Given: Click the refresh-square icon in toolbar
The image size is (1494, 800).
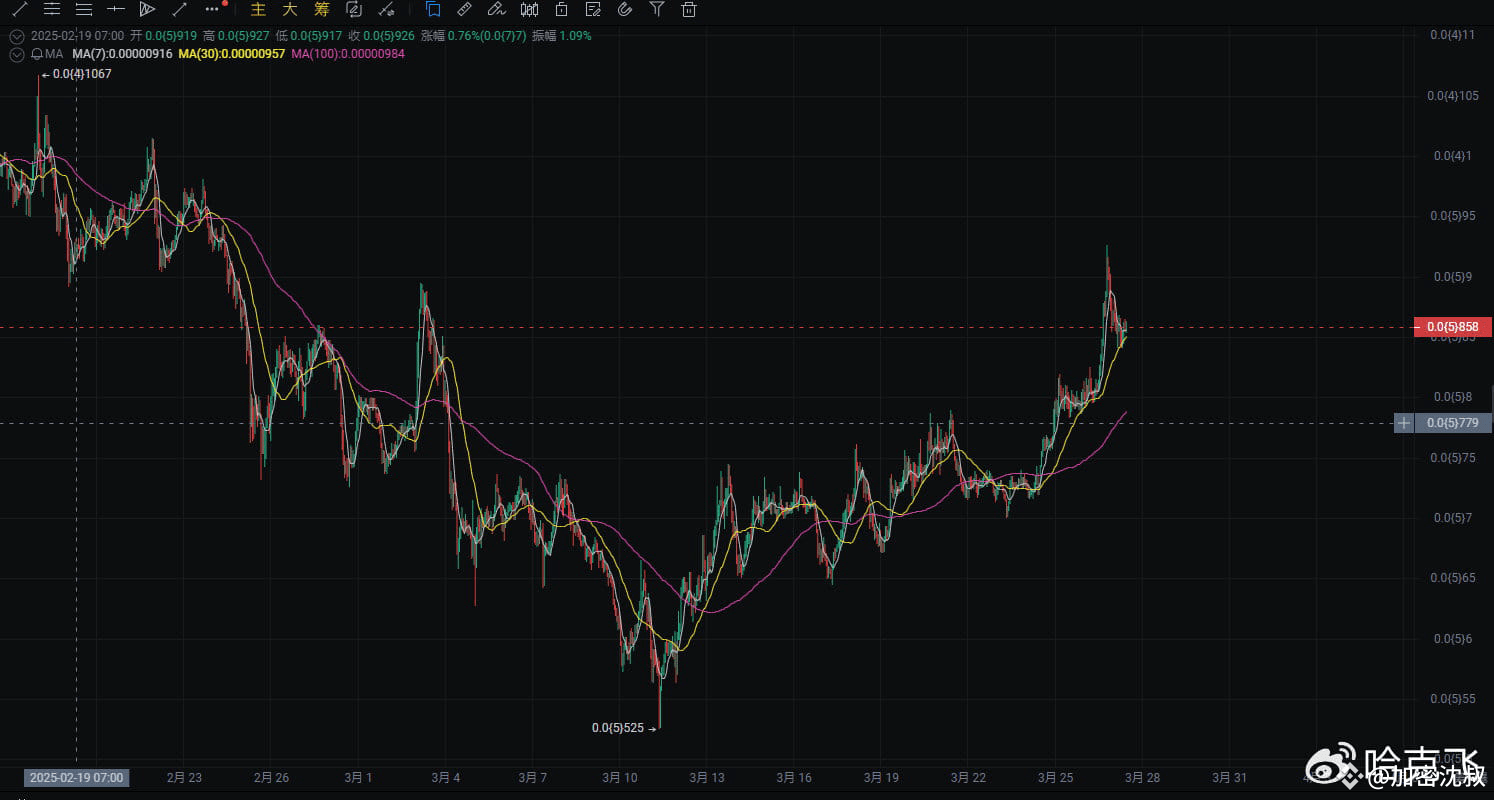Looking at the screenshot, I should (354, 9).
